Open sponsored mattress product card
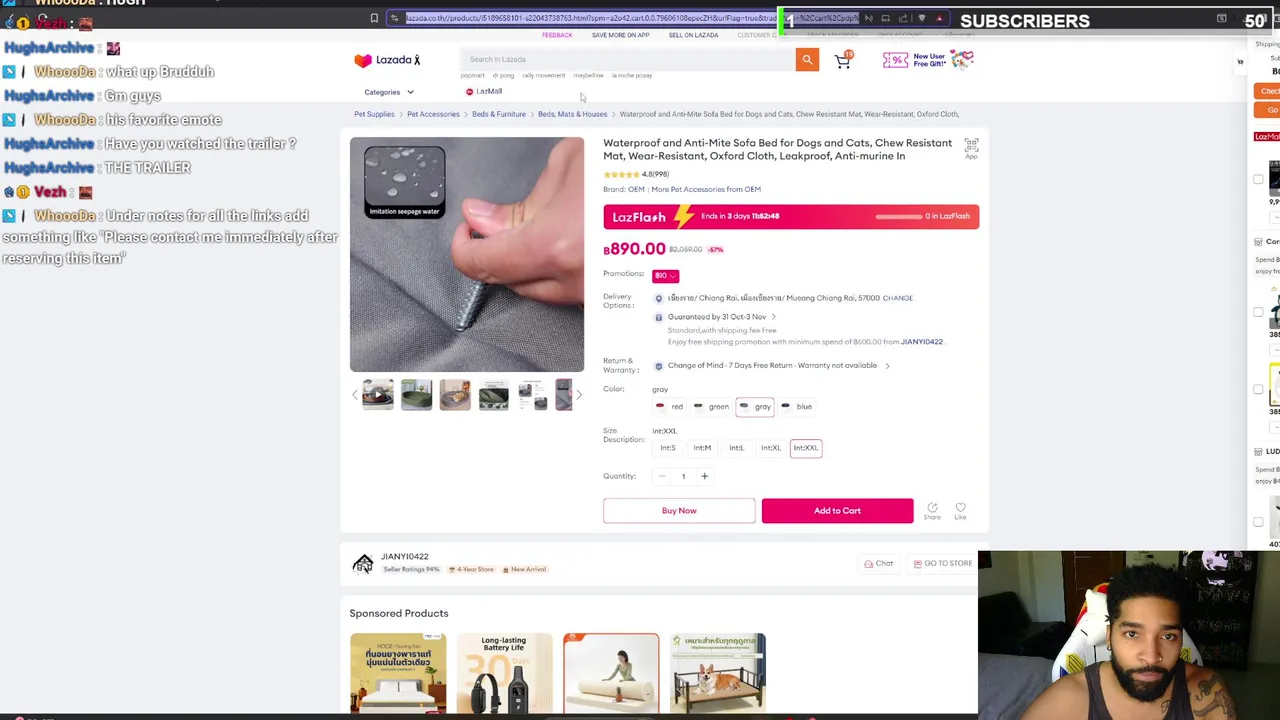The width and height of the screenshot is (1280, 720). (x=398, y=673)
